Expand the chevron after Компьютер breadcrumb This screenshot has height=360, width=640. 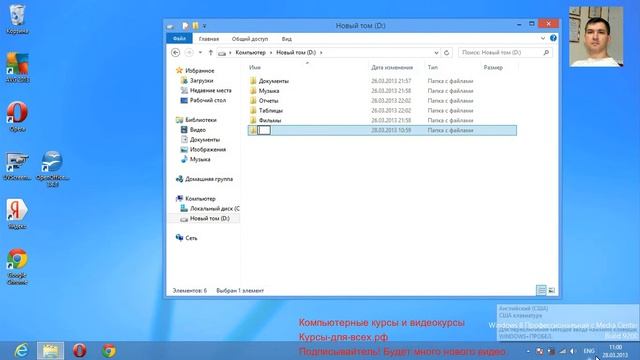[271, 53]
